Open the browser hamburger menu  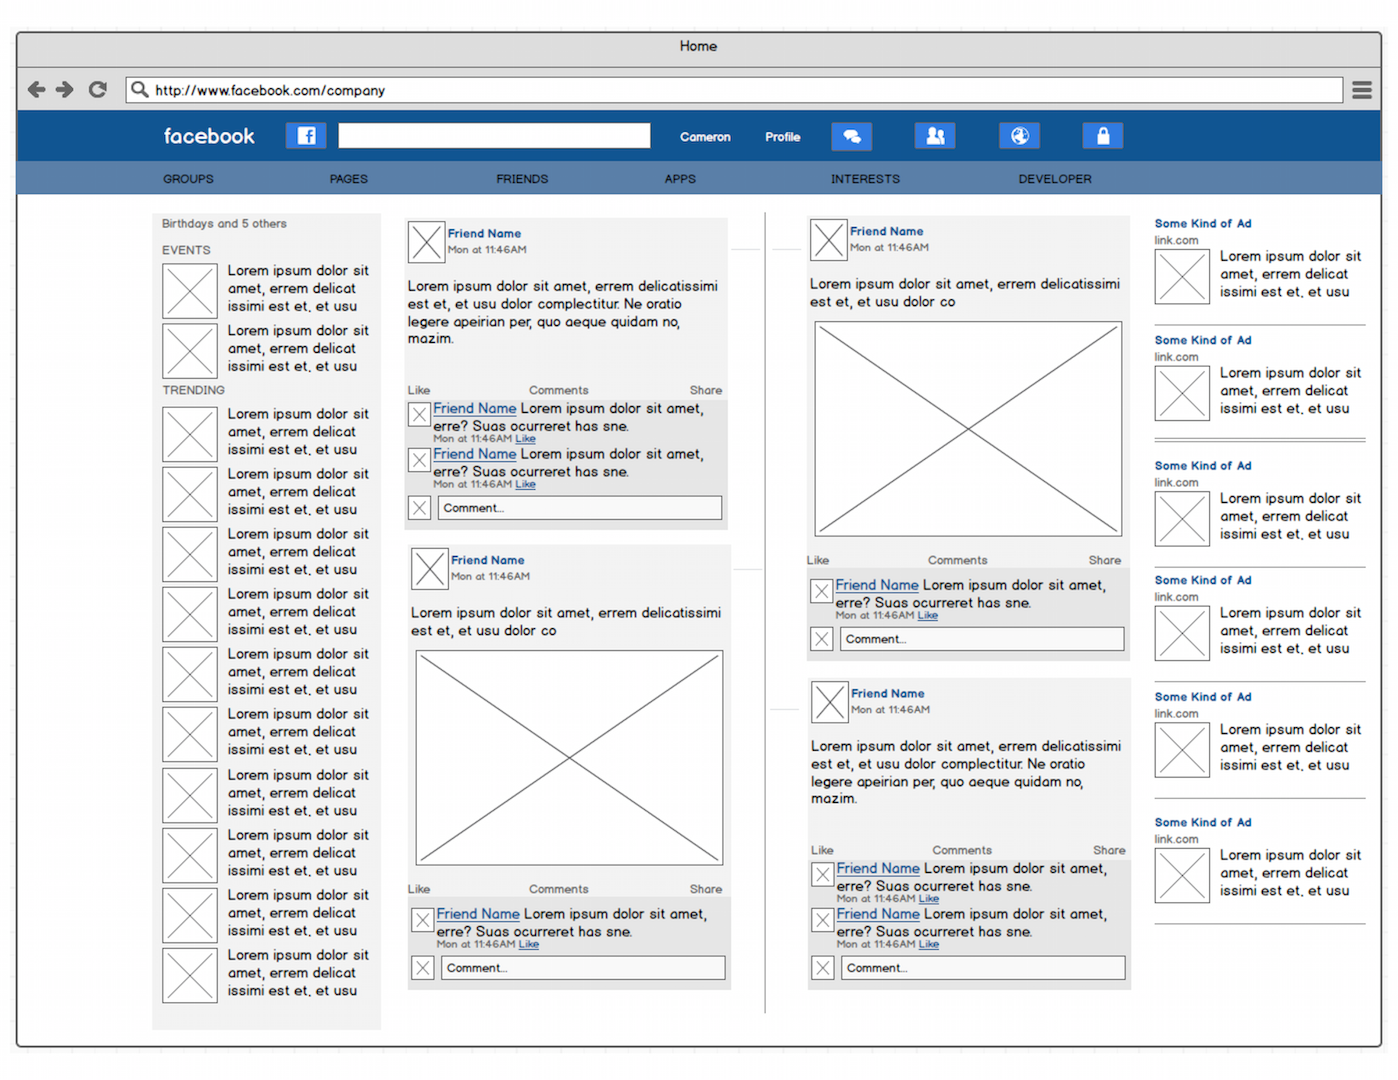tap(1361, 90)
